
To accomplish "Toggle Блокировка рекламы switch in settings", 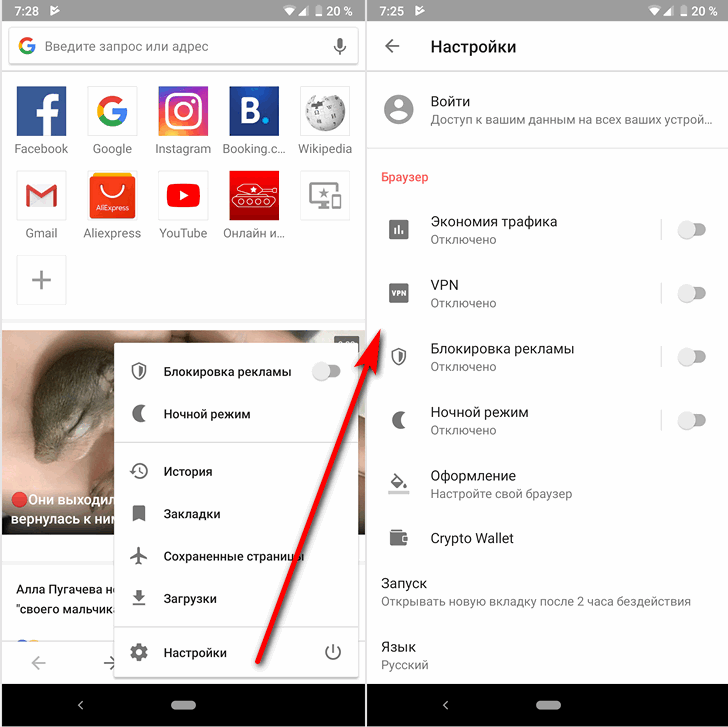I will 692,357.
